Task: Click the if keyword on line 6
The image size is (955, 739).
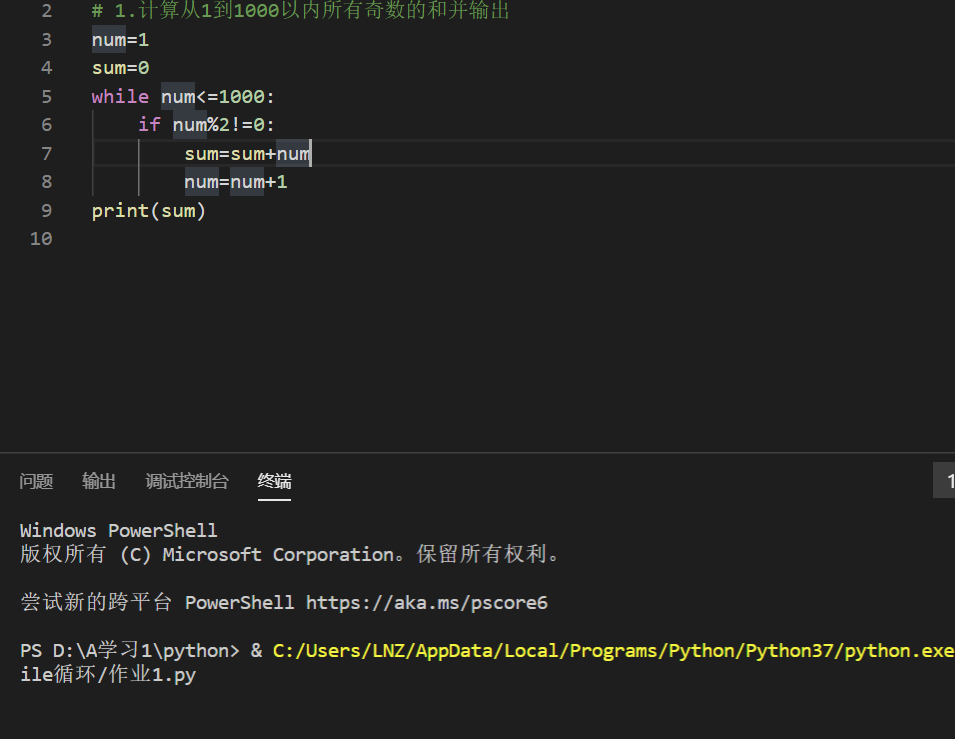Action: [x=149, y=124]
